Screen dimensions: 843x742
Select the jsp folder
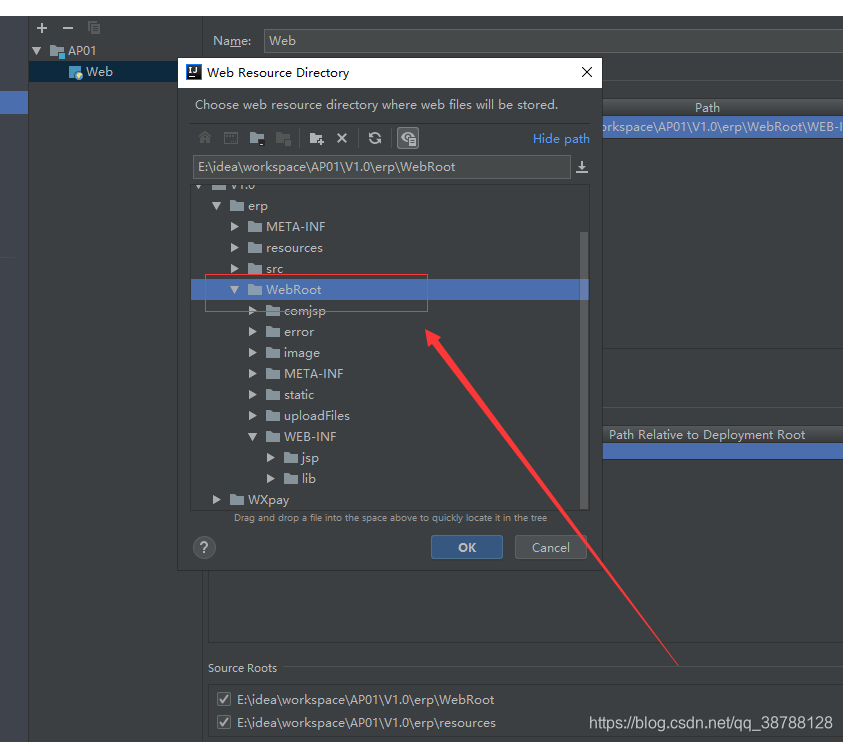click(x=310, y=458)
